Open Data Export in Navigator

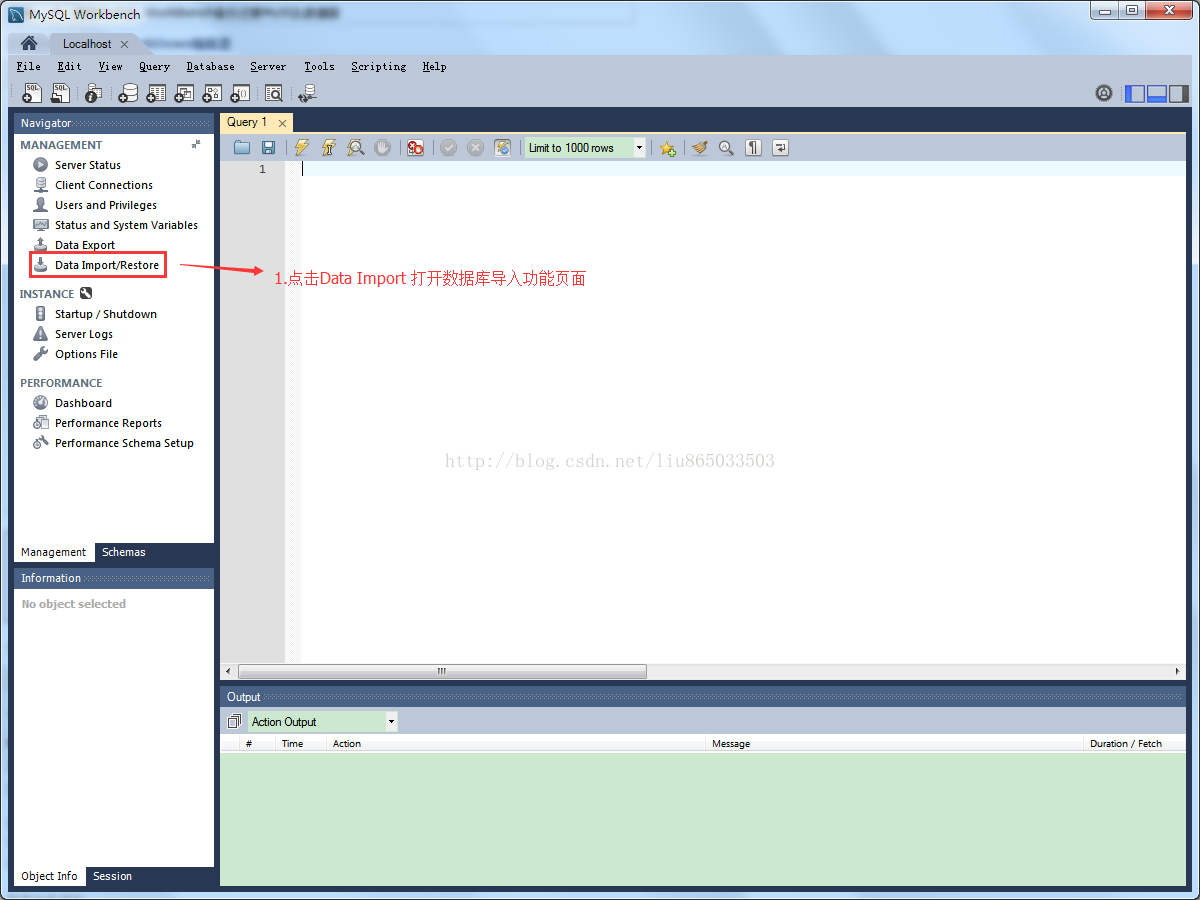click(x=85, y=245)
